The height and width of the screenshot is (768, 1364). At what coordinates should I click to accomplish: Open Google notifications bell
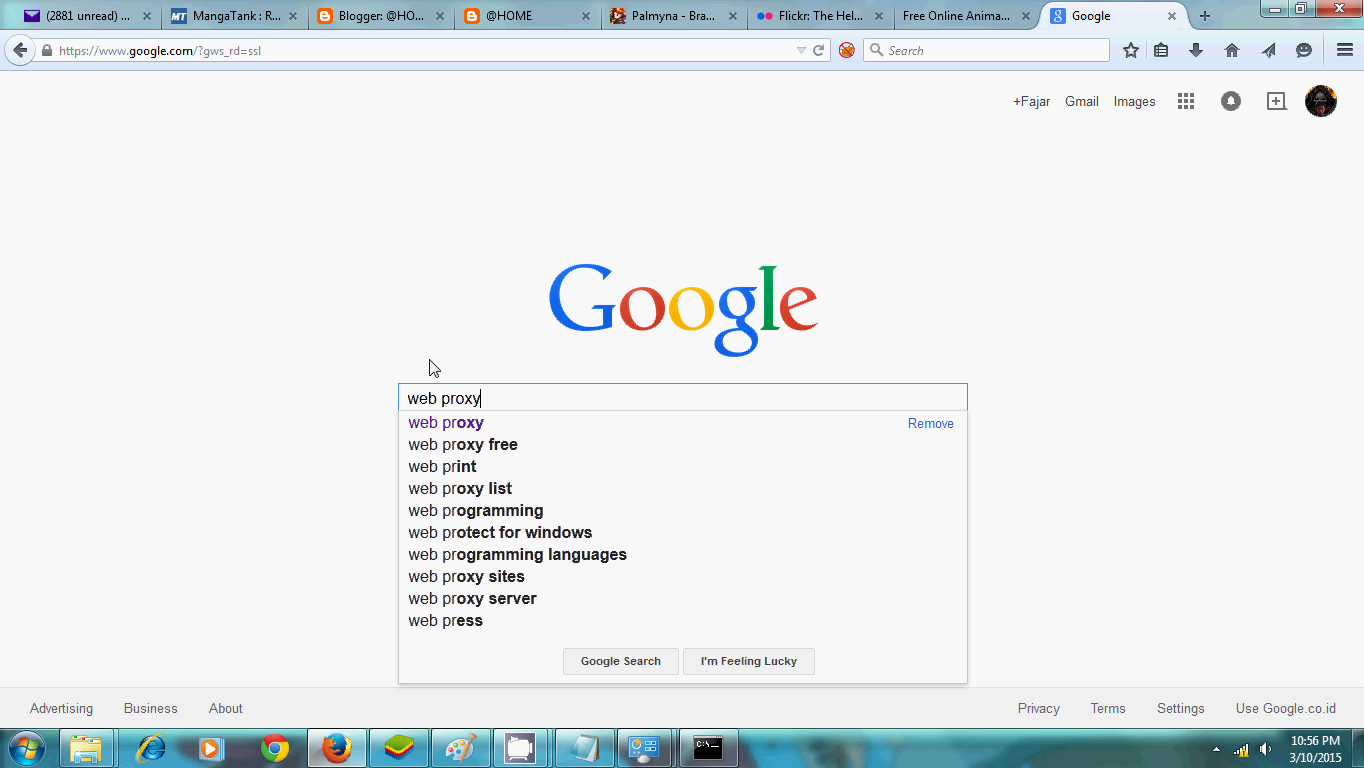point(1231,101)
